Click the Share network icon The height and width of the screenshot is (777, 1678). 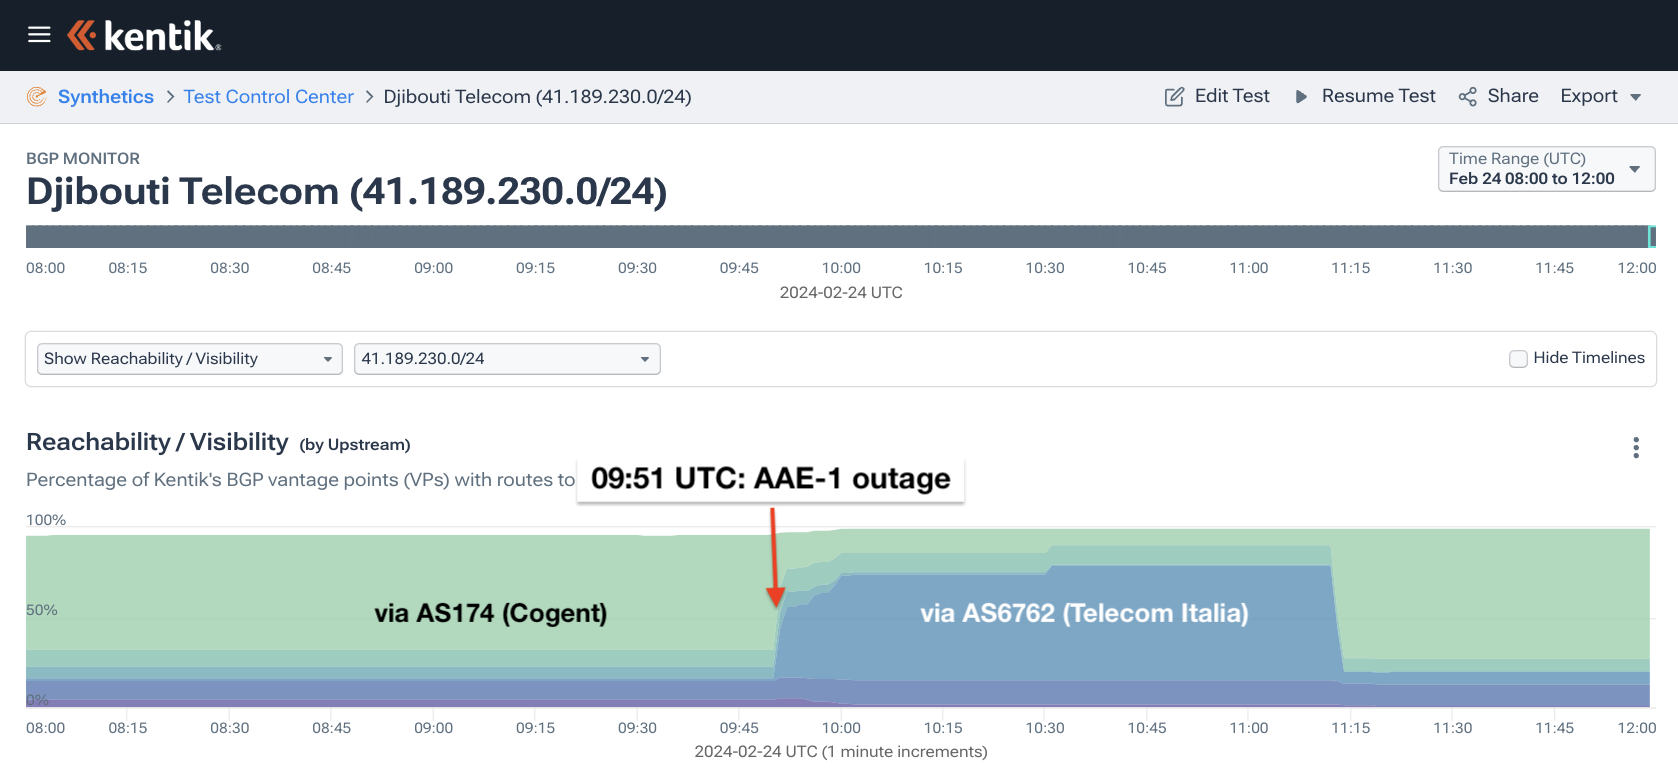point(1467,97)
